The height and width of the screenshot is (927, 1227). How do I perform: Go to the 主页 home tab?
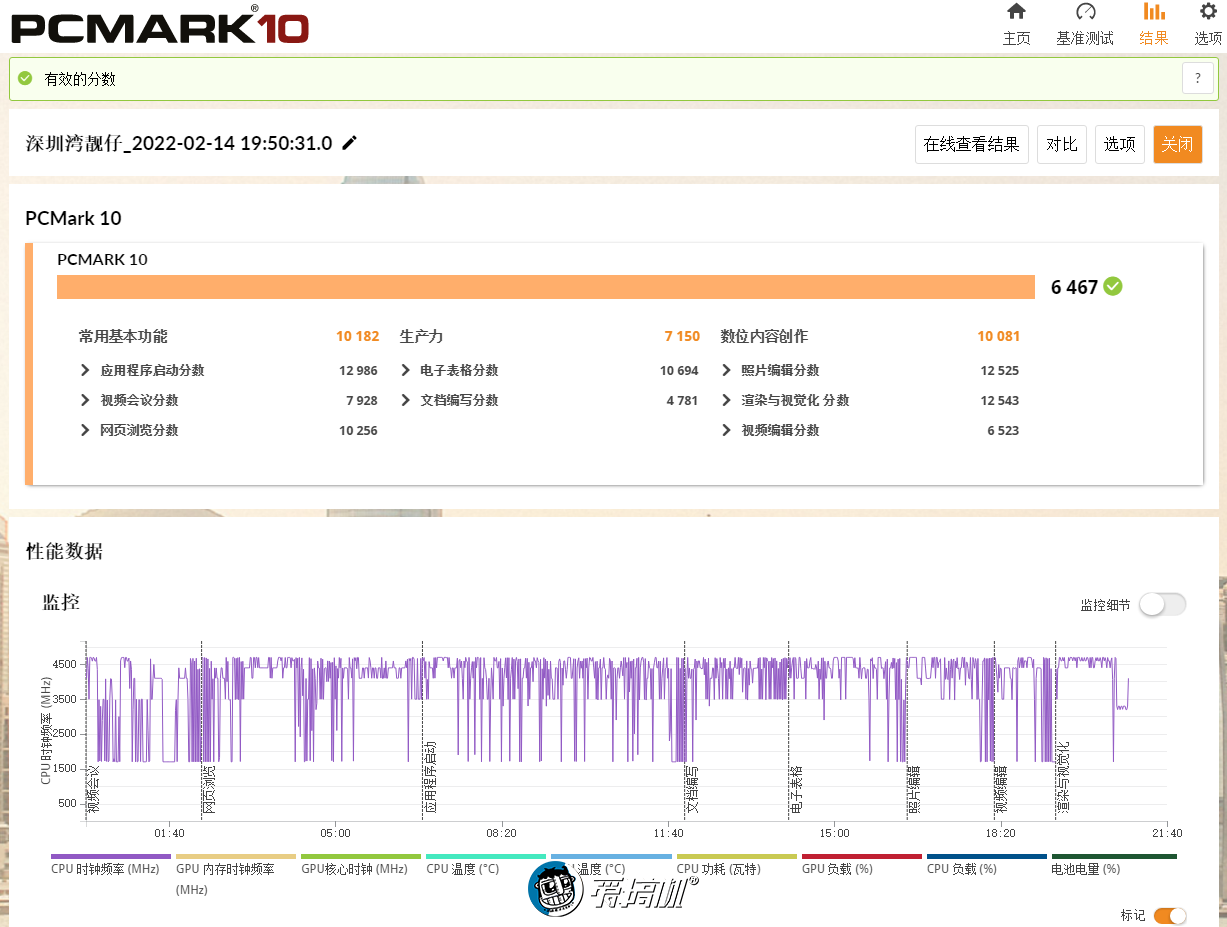pos(1016,25)
